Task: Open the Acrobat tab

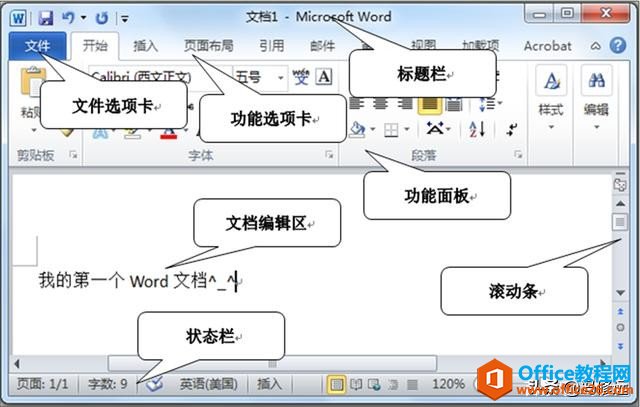Action: (547, 46)
